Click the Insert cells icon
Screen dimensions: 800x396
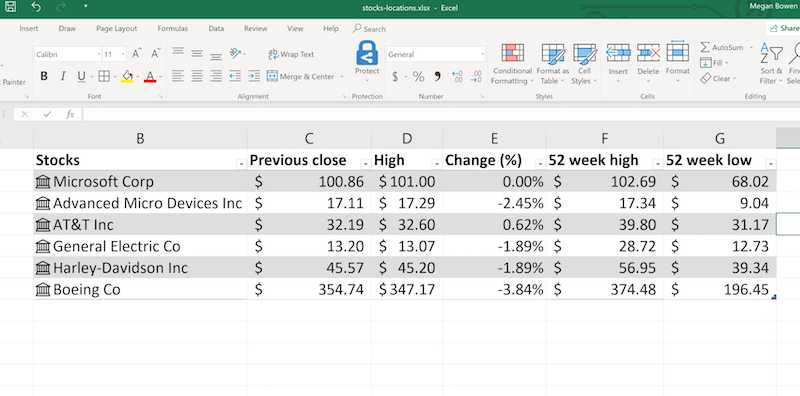tap(618, 53)
